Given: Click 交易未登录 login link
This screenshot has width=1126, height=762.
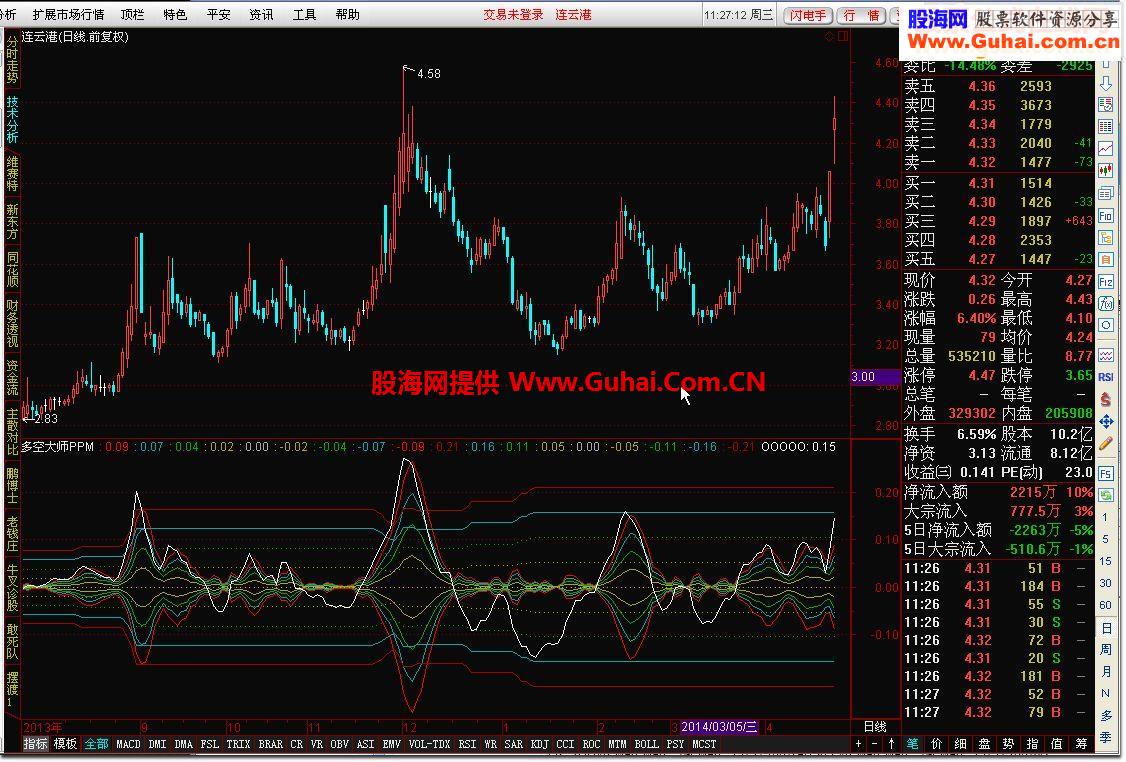Looking at the screenshot, I should pyautogui.click(x=513, y=14).
